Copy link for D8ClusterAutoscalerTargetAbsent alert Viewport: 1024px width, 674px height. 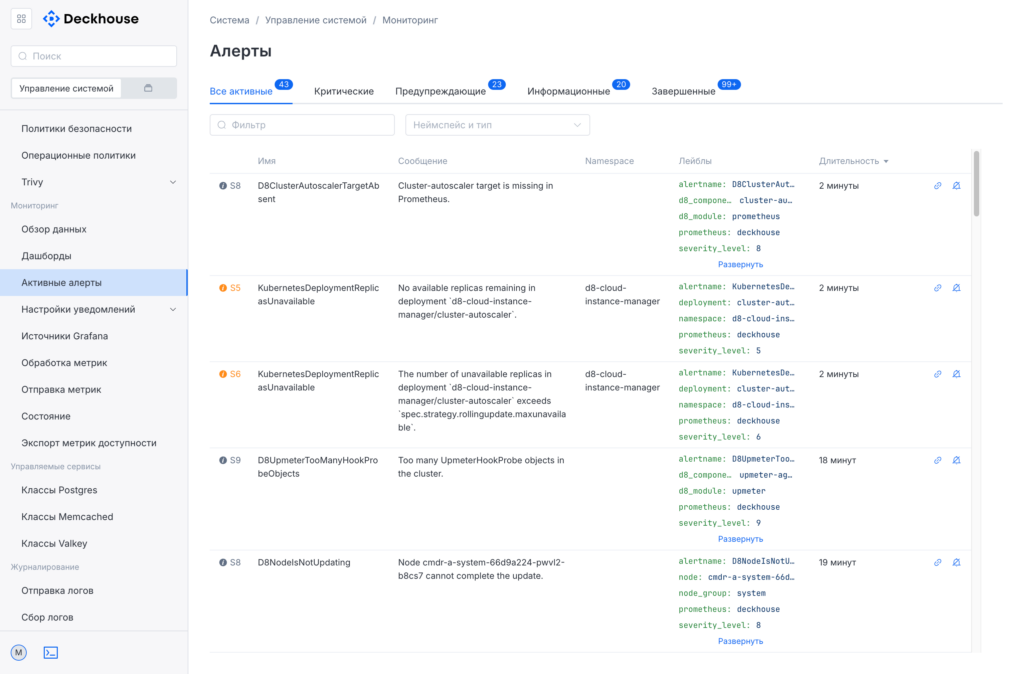(x=937, y=186)
